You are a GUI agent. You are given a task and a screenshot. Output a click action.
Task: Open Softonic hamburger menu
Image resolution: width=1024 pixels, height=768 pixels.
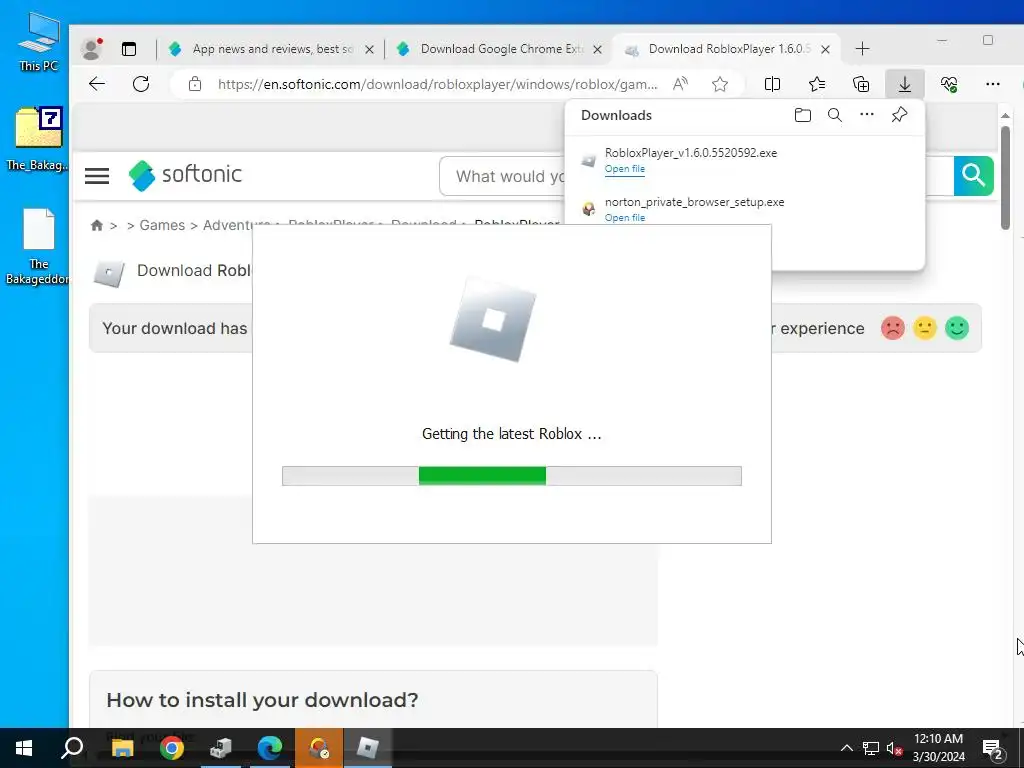coord(97,176)
